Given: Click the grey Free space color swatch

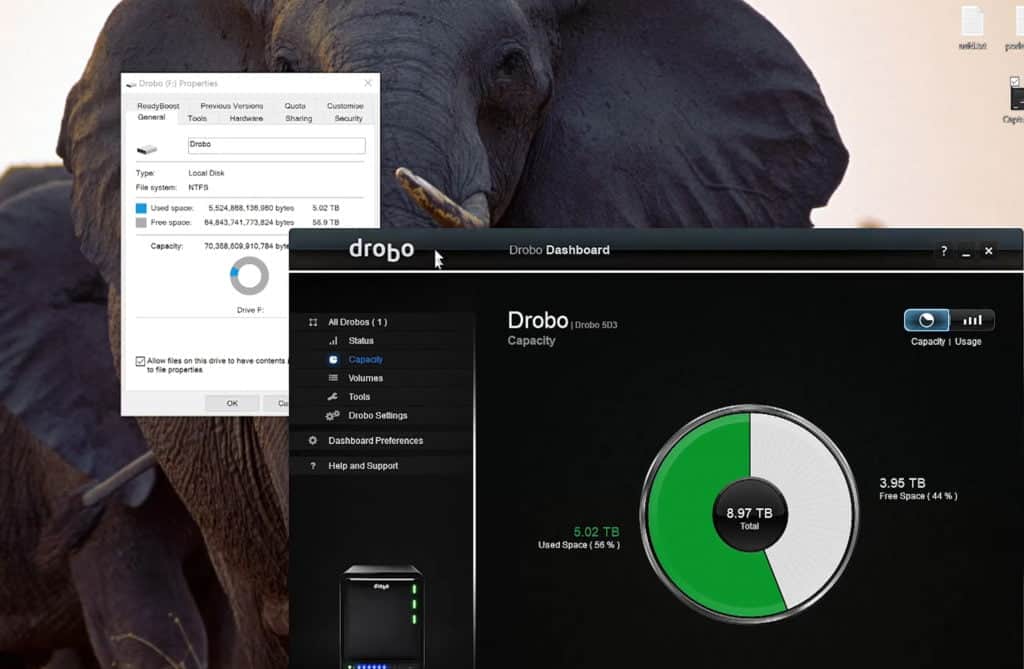Looking at the screenshot, I should (141, 223).
